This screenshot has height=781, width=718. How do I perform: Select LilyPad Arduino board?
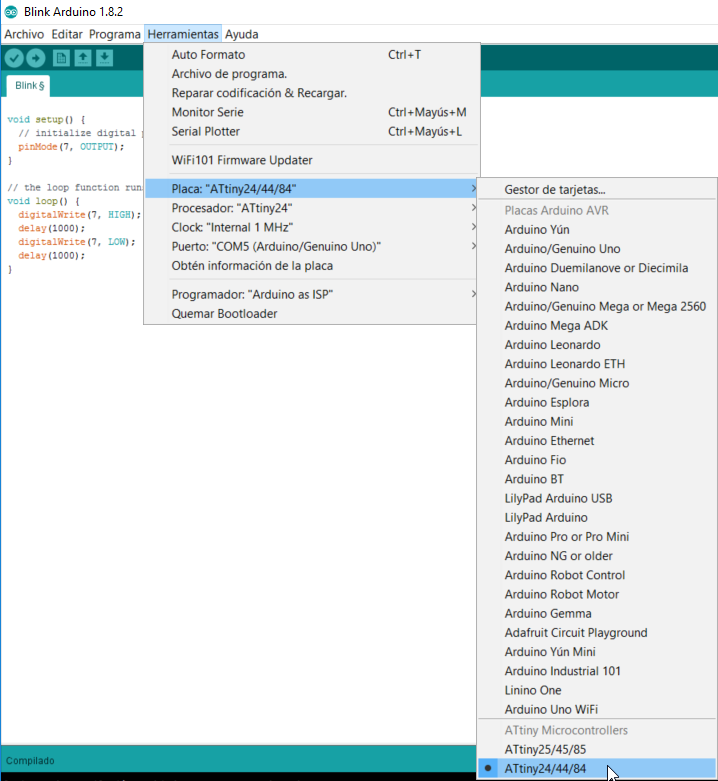(597, 518)
